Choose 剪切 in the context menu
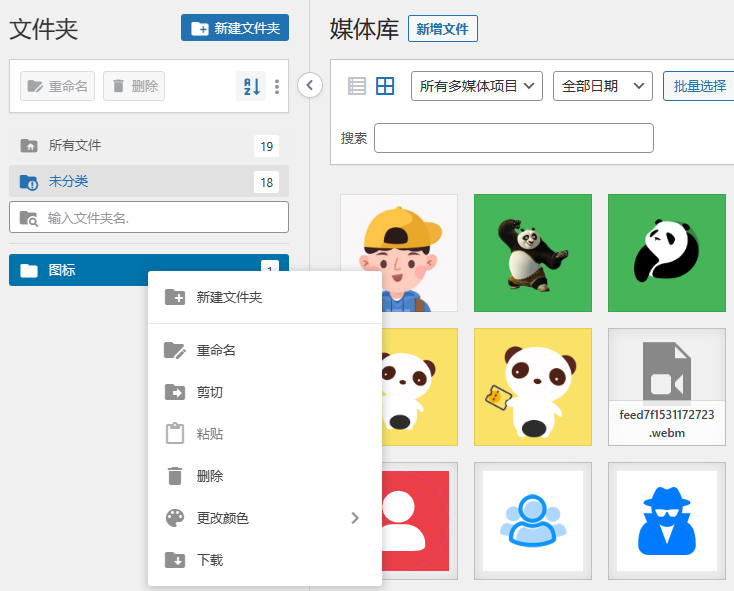 265,392
